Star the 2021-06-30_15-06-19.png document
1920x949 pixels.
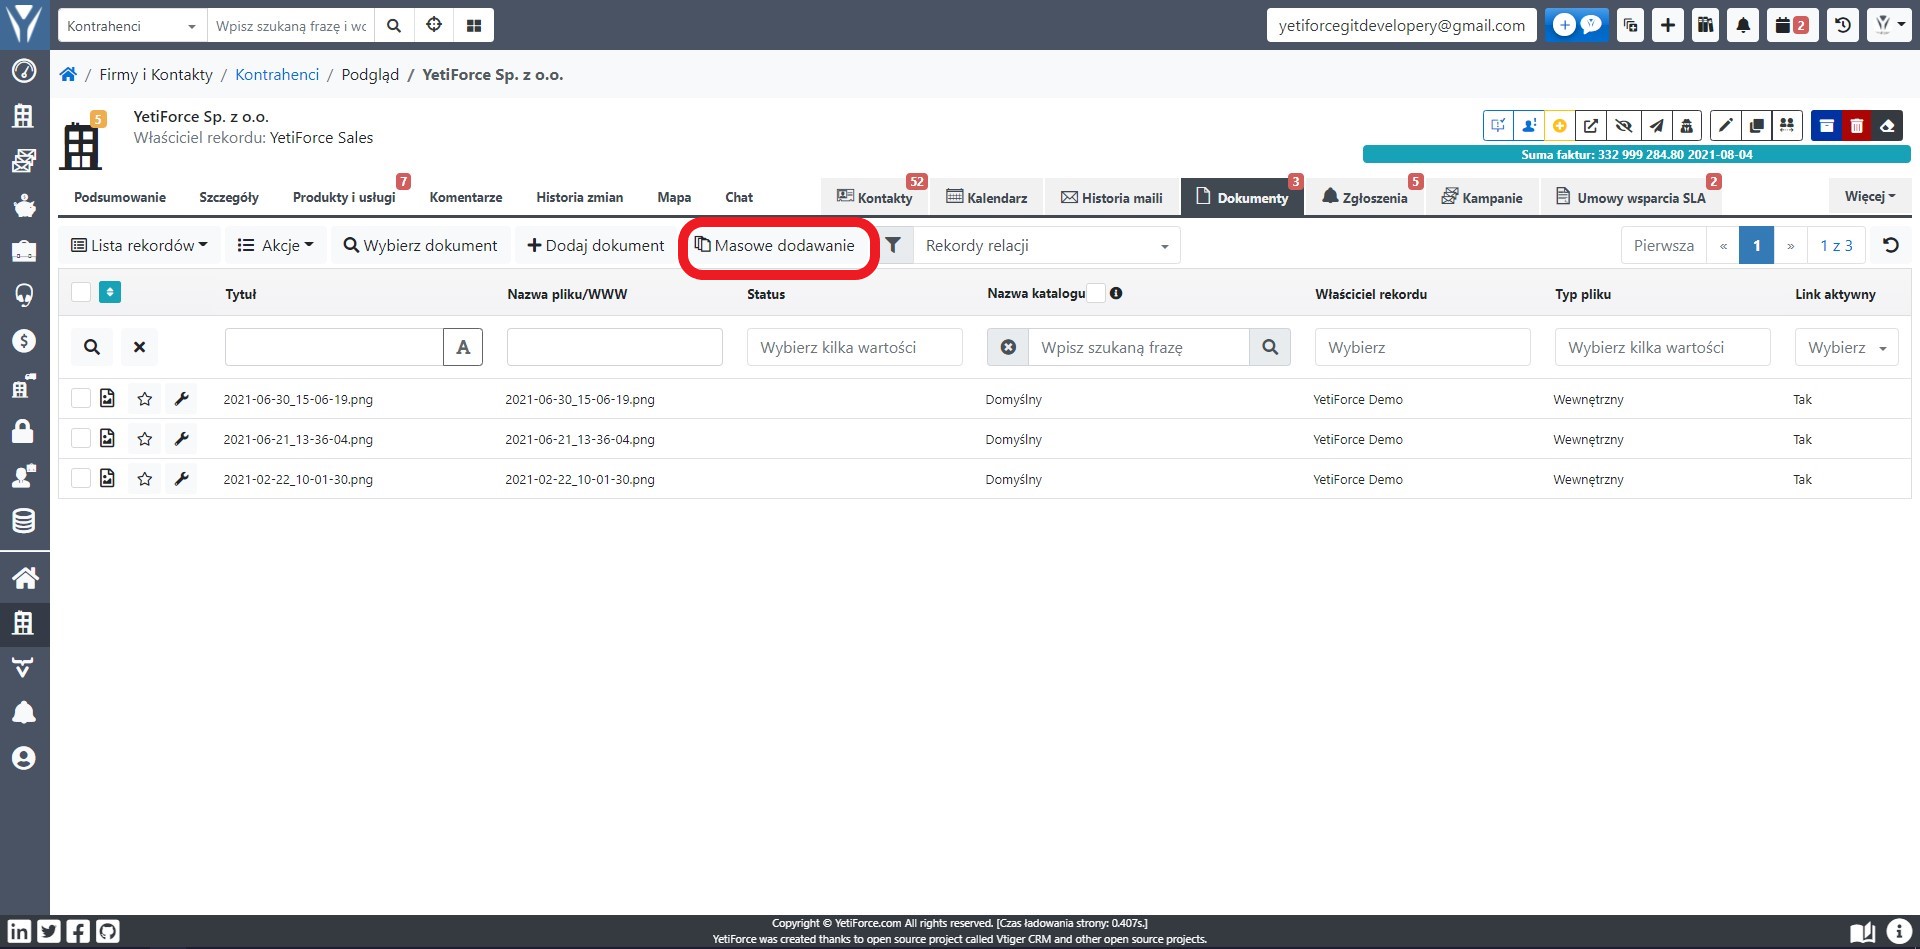145,398
